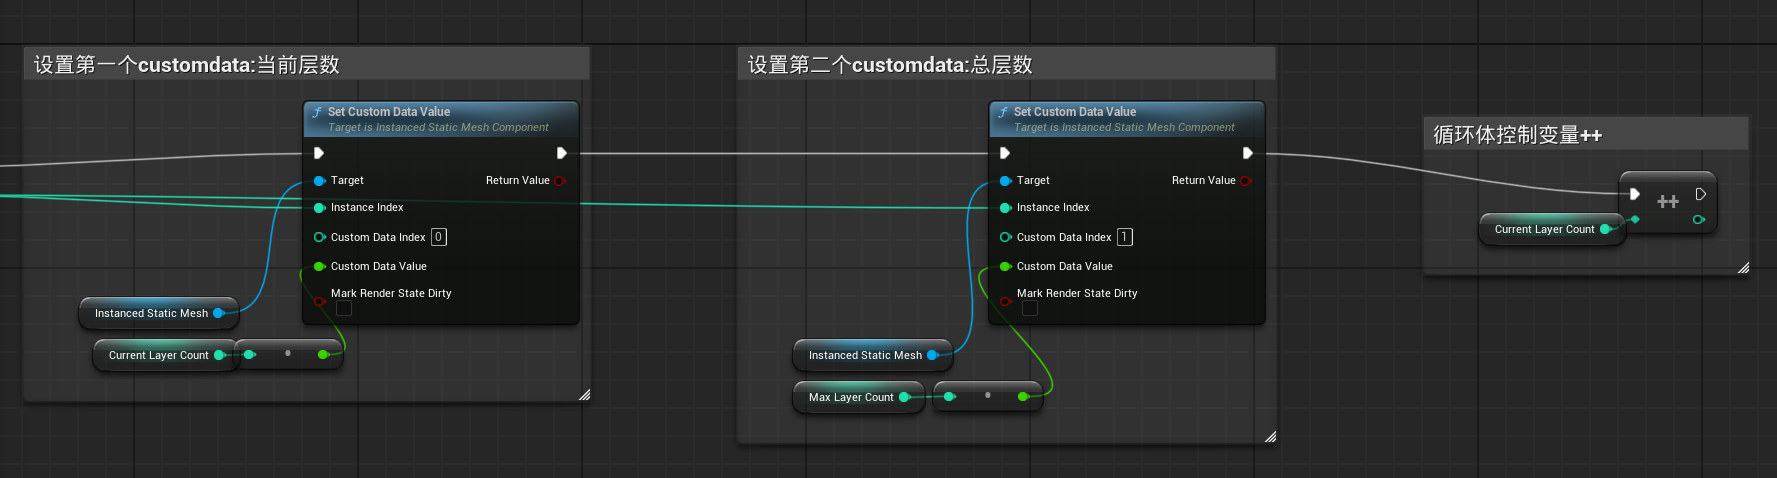The width and height of the screenshot is (1777, 478).
Task: Select the comment header 设置第二个customdata:总层数
Action: point(1006,65)
